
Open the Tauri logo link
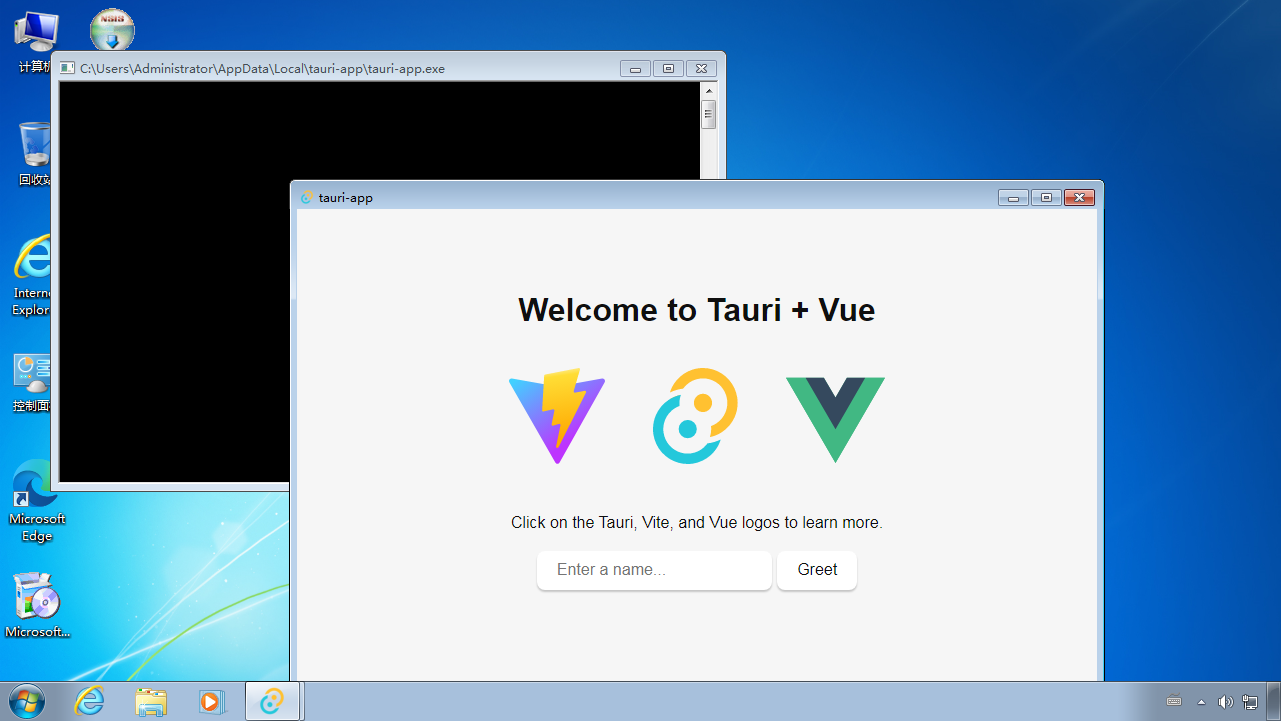tap(695, 416)
